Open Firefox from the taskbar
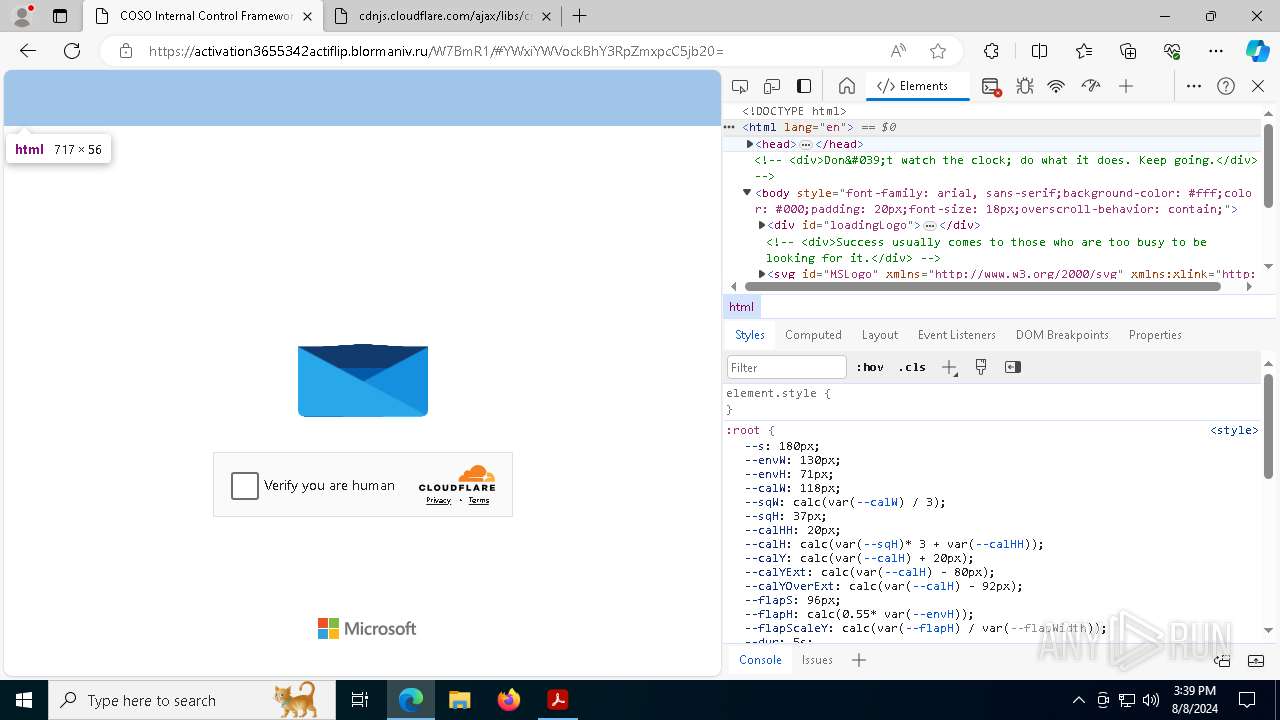 (509, 700)
